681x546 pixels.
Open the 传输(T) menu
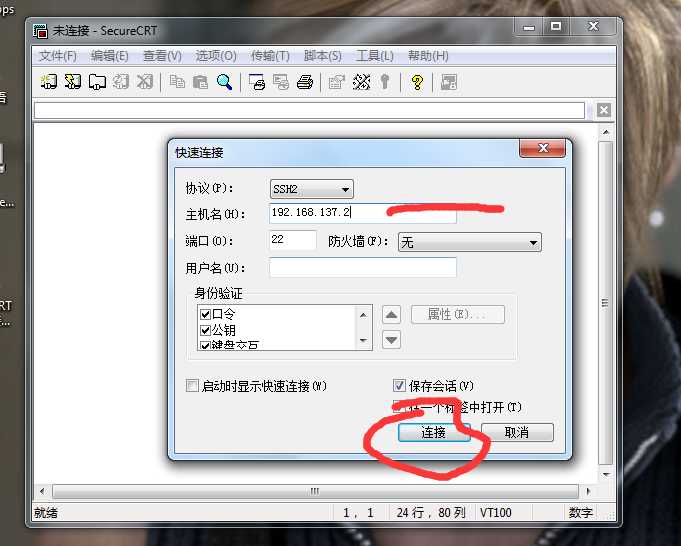270,56
